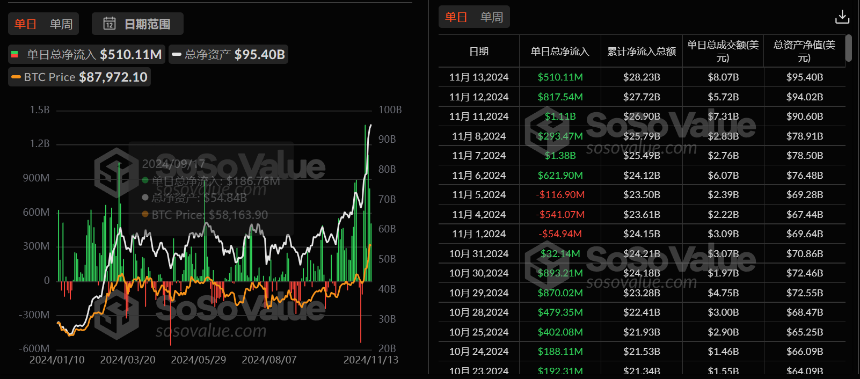The height and width of the screenshot is (379, 860).
Task: Click the $90.60B net assets cell
Action: 805,116
